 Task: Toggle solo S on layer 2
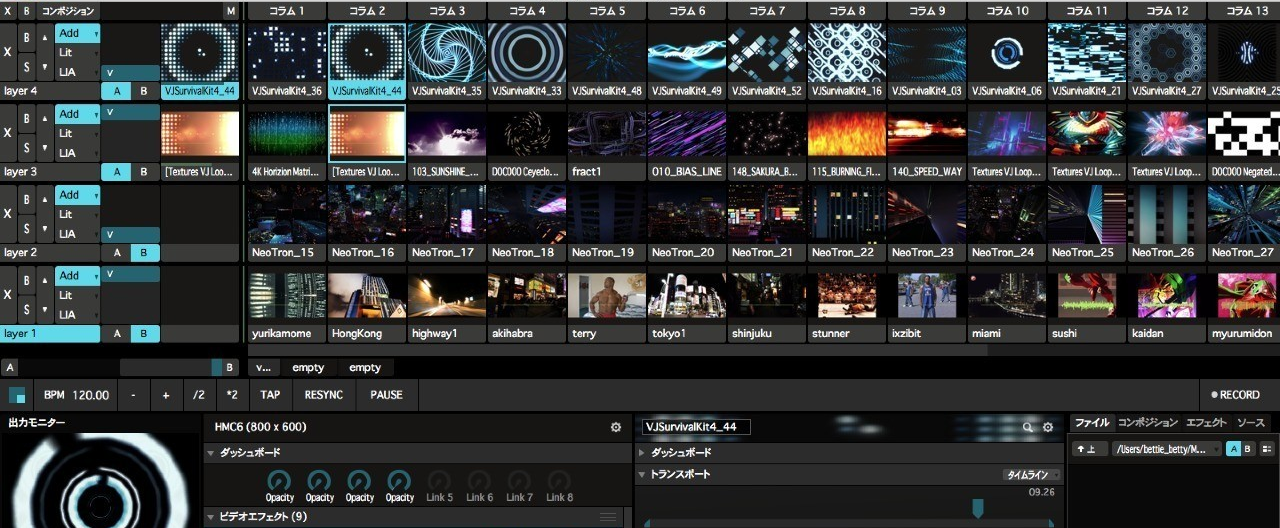coord(27,228)
